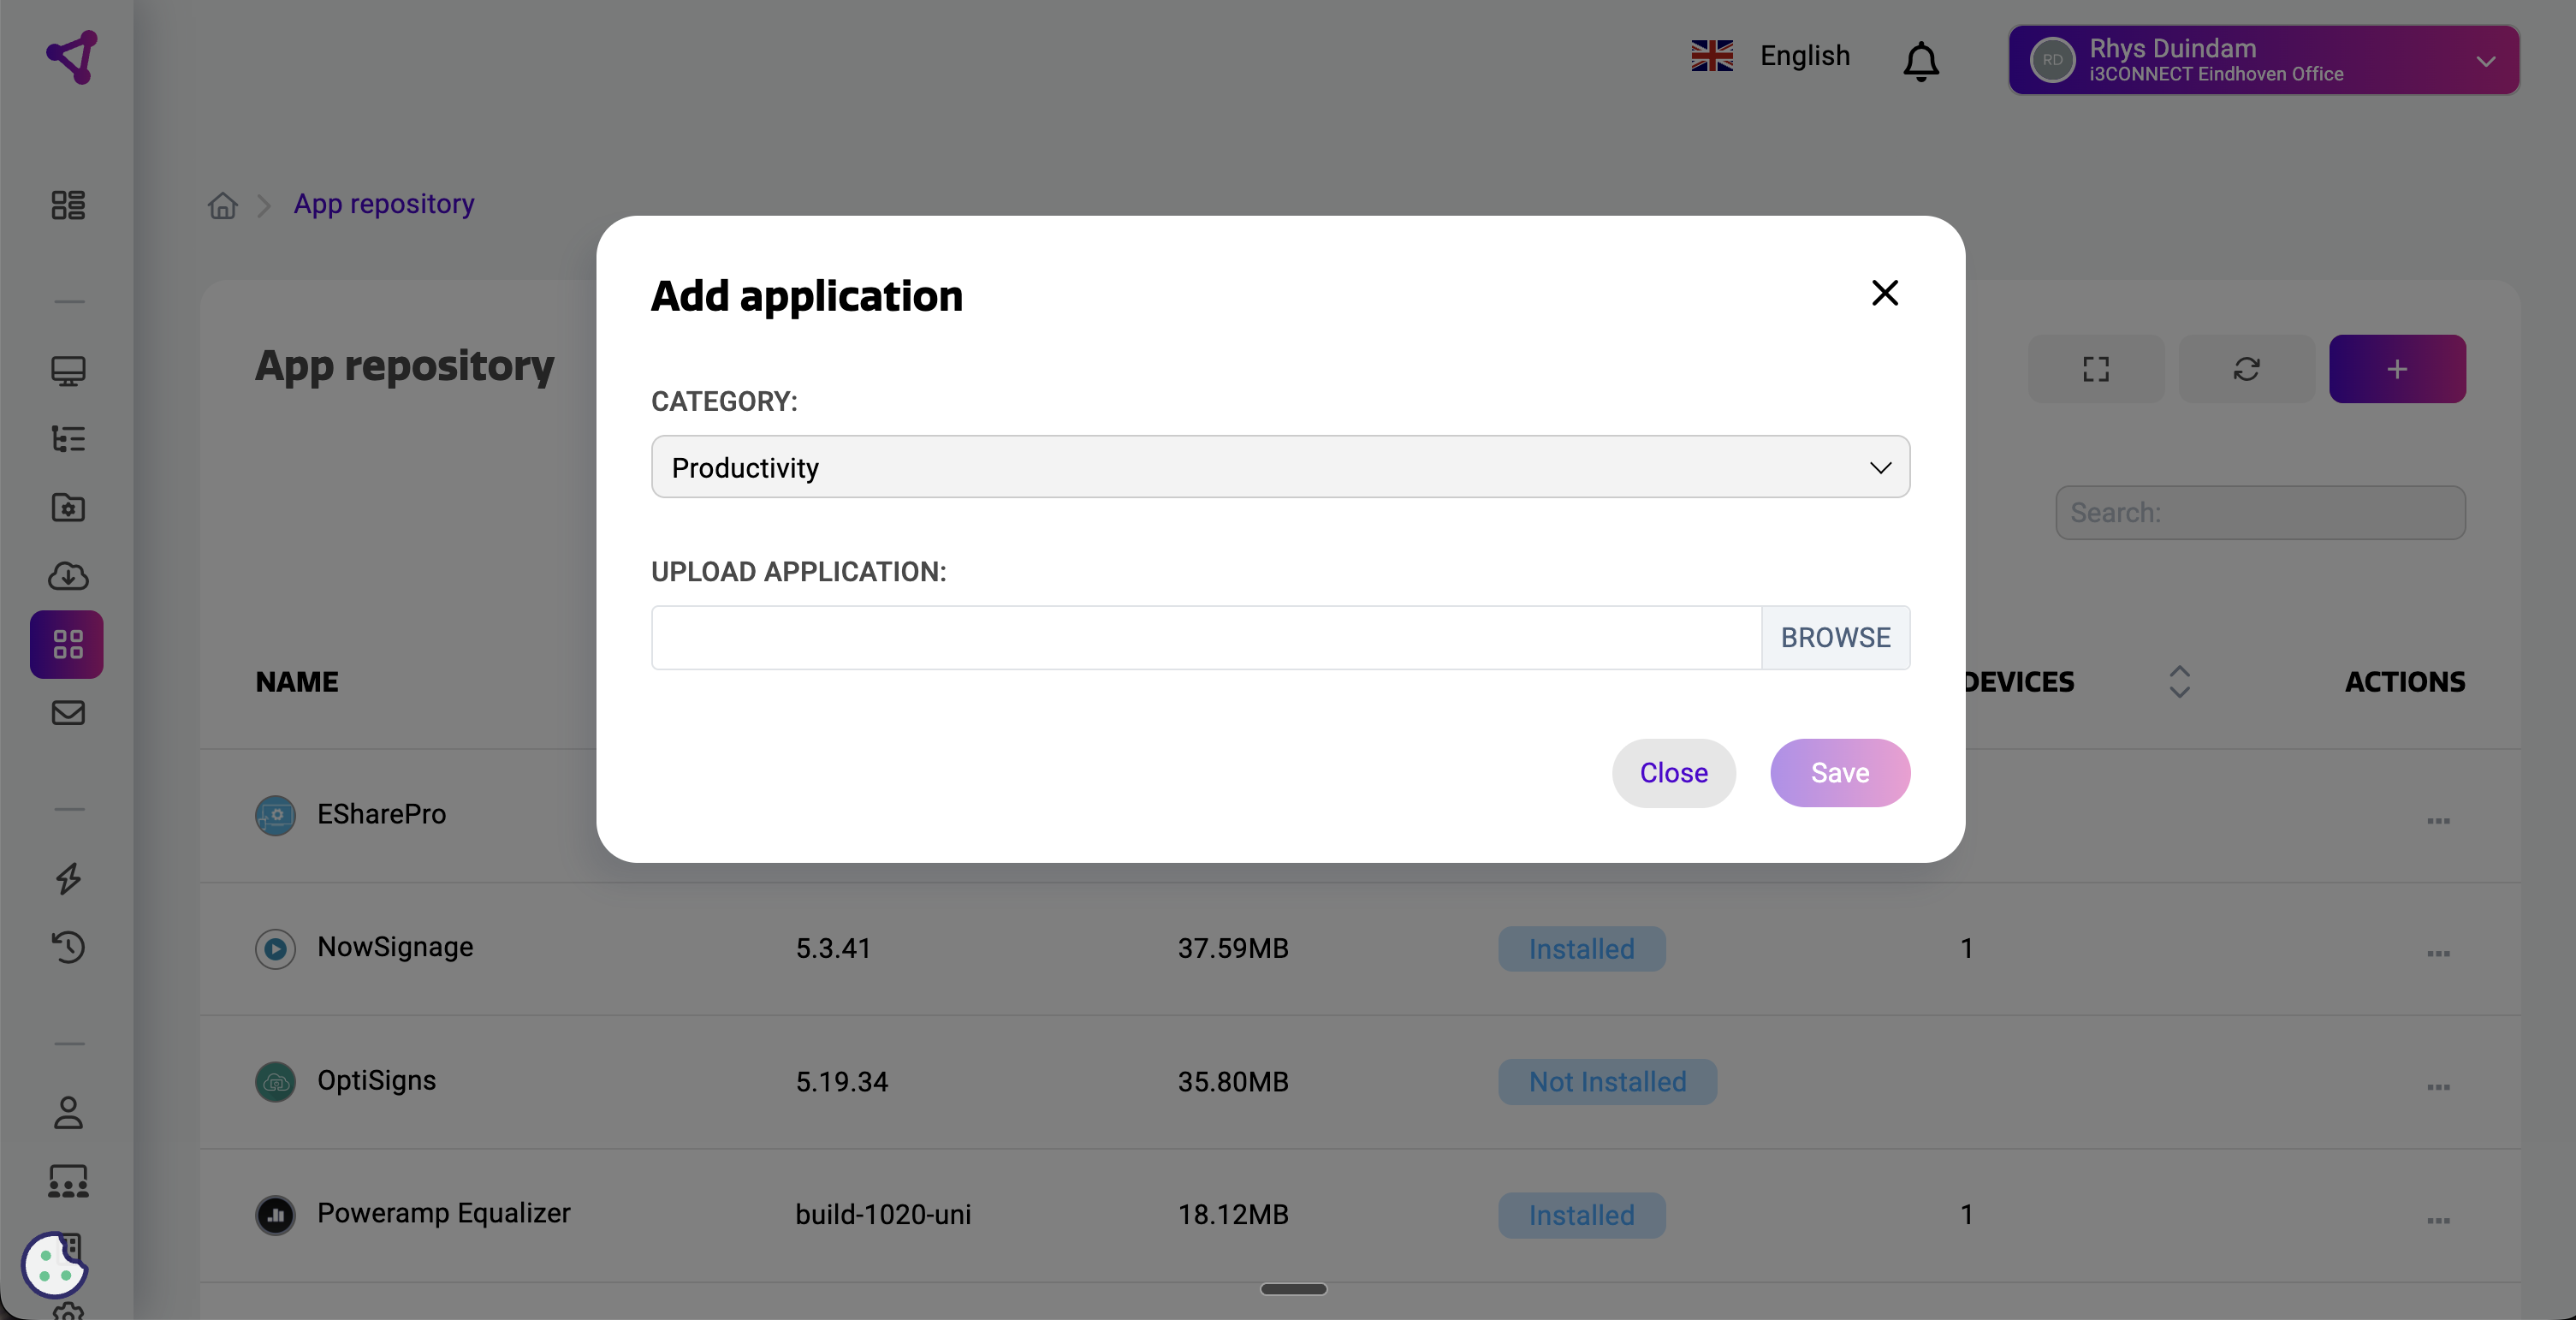Click the plus button to add application
The image size is (2576, 1320).
(2397, 369)
